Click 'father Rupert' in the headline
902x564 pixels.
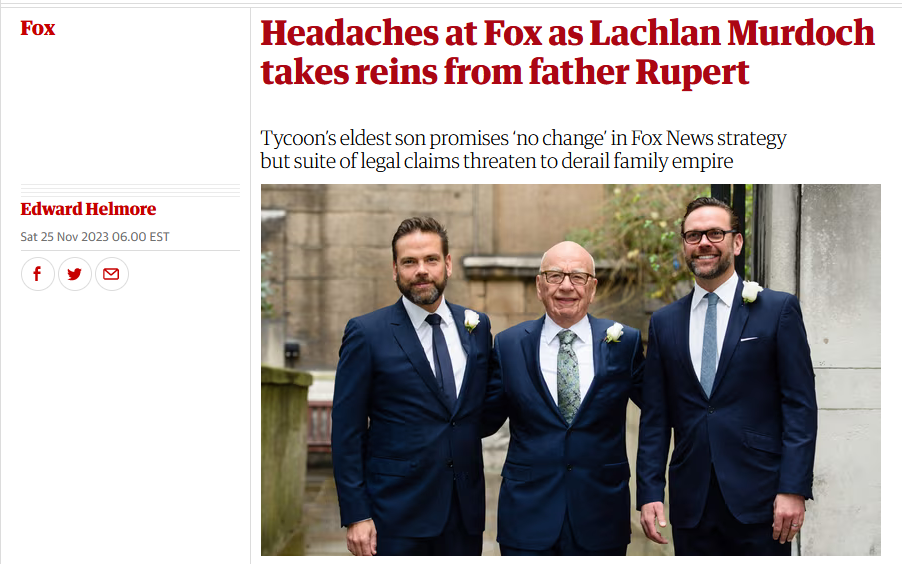point(639,72)
